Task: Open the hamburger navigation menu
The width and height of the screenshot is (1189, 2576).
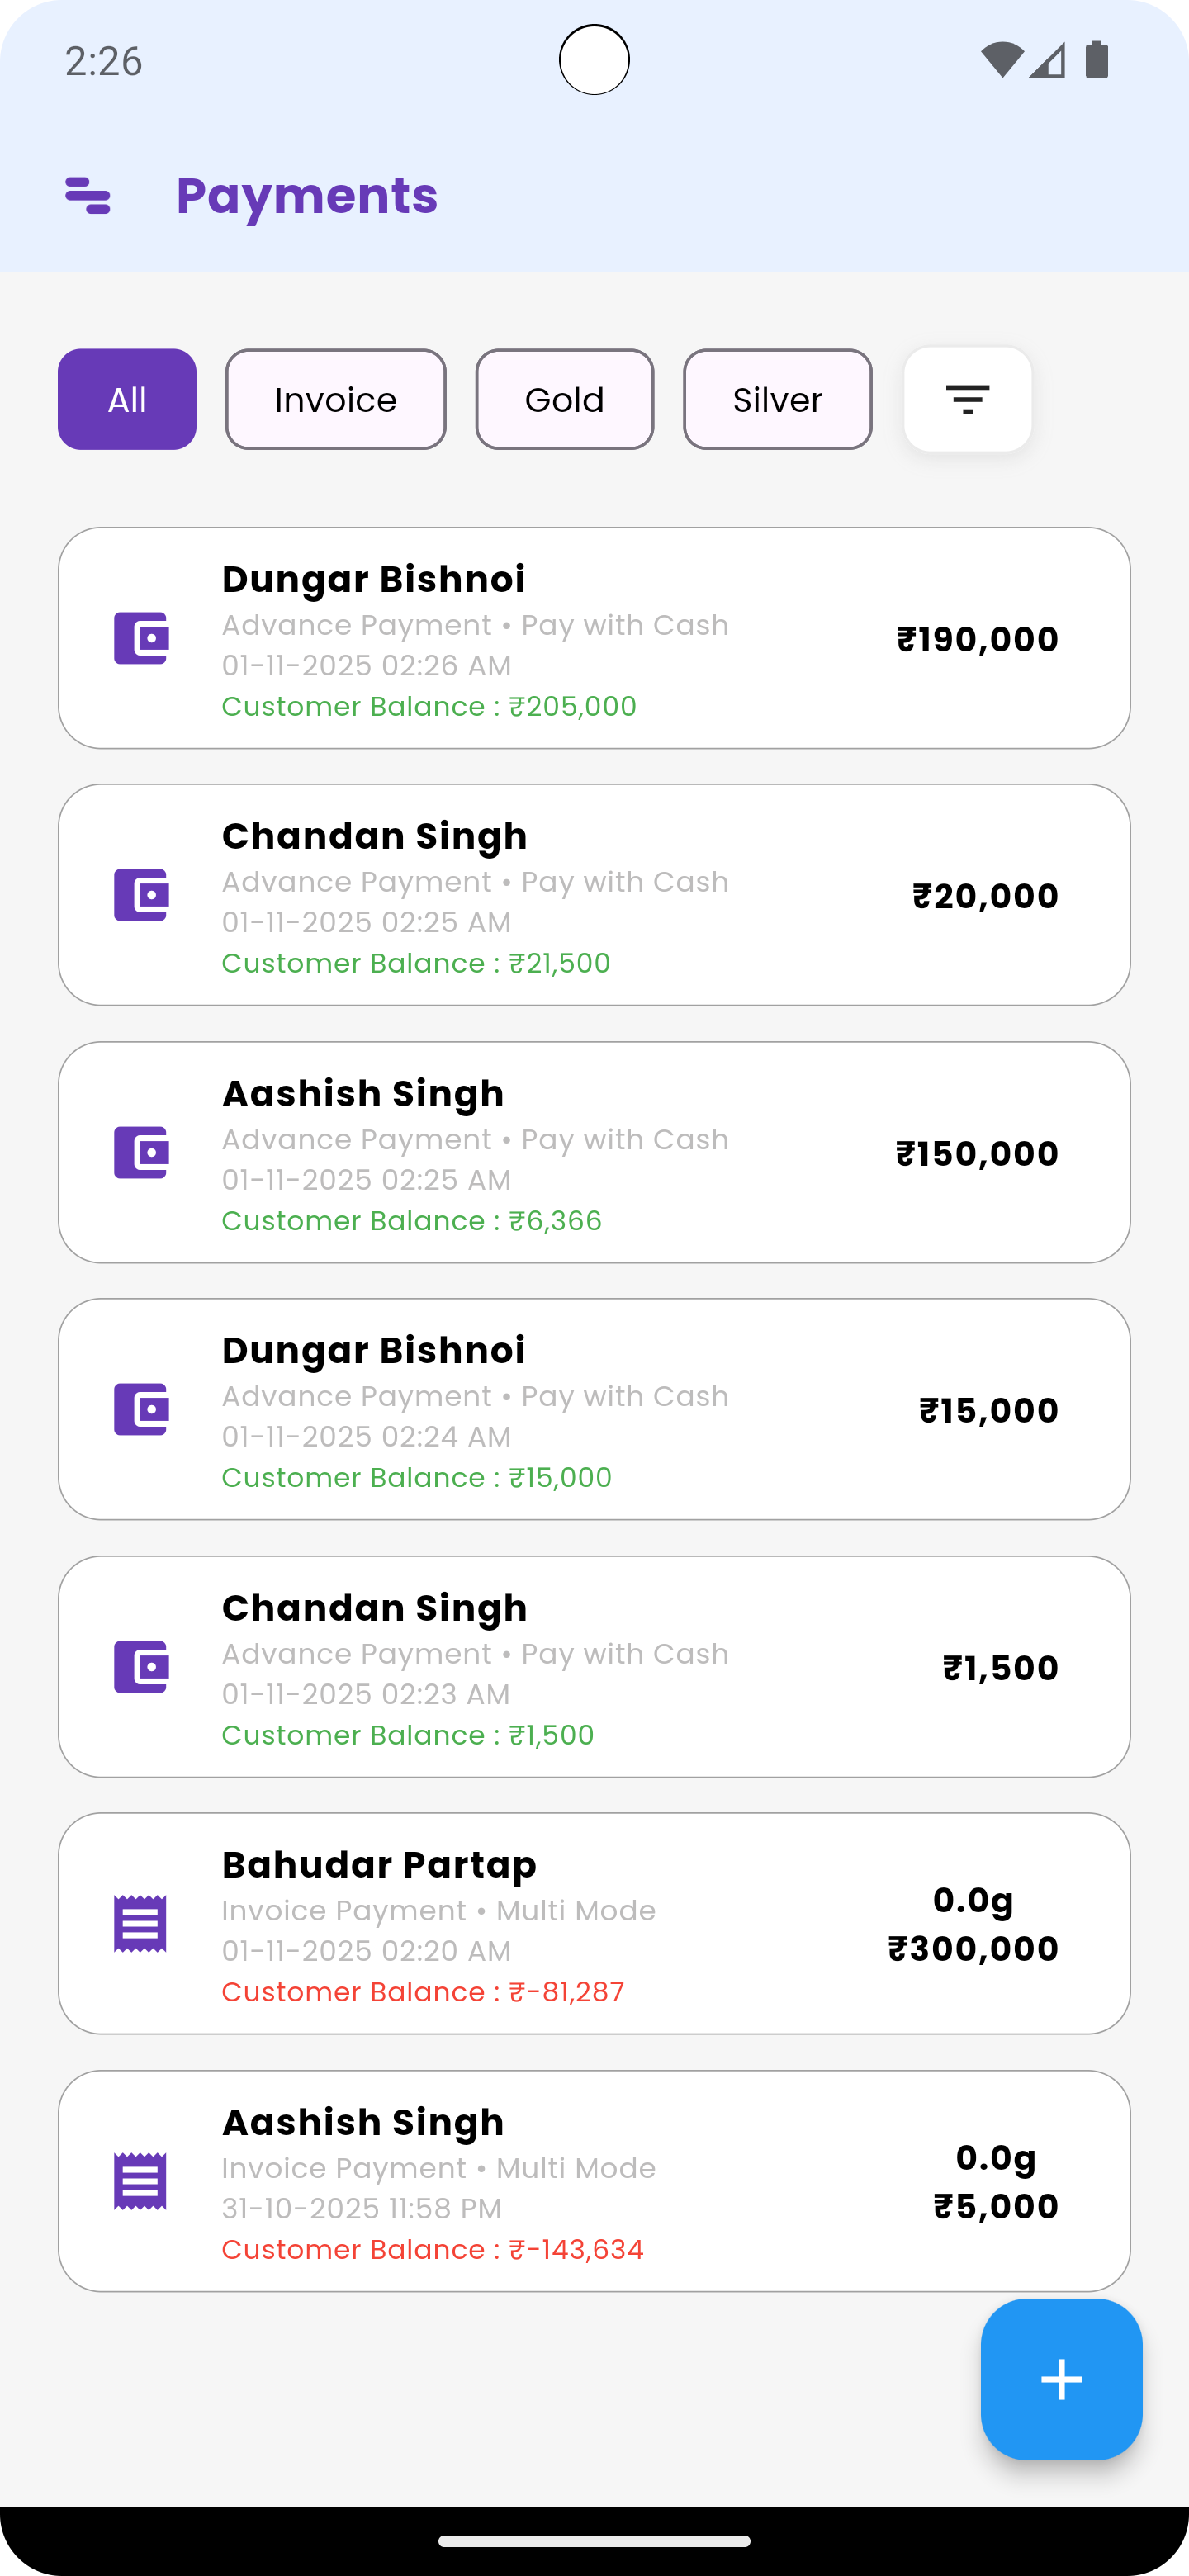Action: point(88,195)
